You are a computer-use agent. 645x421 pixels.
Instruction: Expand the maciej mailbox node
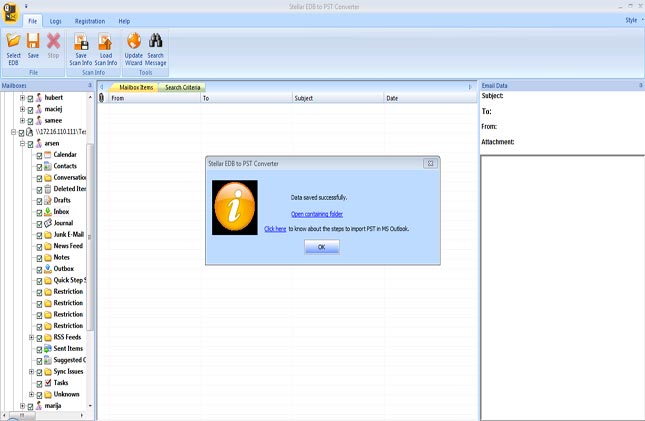click(x=22, y=109)
